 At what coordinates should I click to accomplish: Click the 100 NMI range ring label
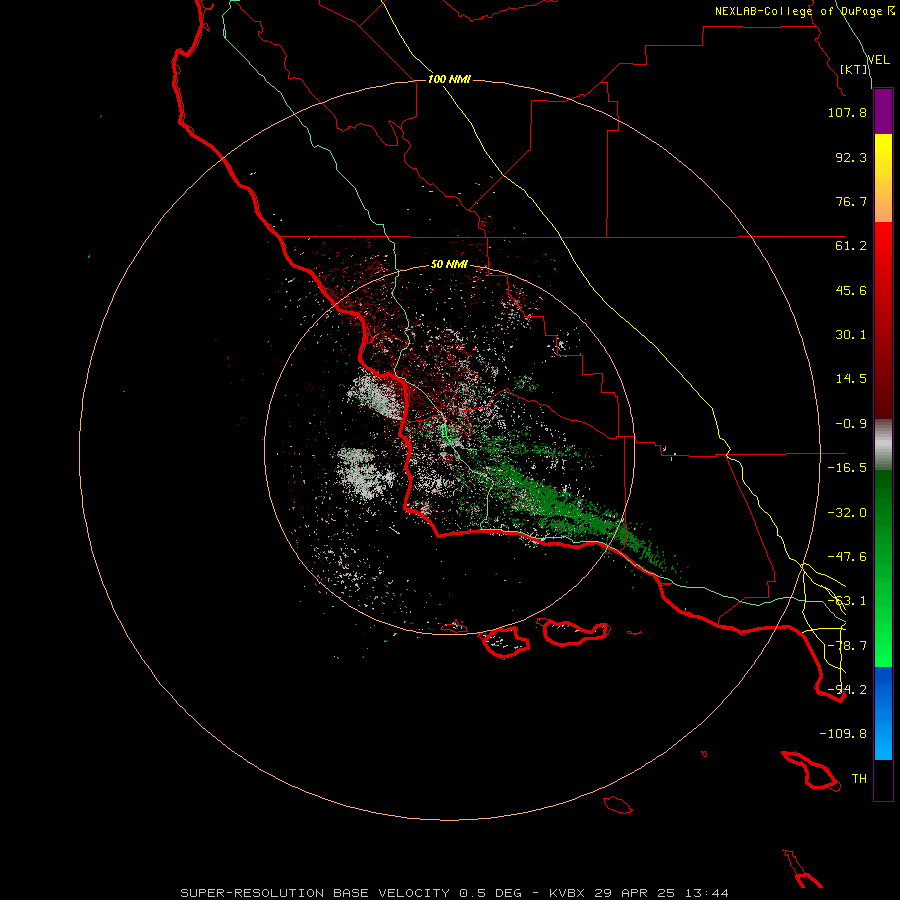pyautogui.click(x=449, y=79)
